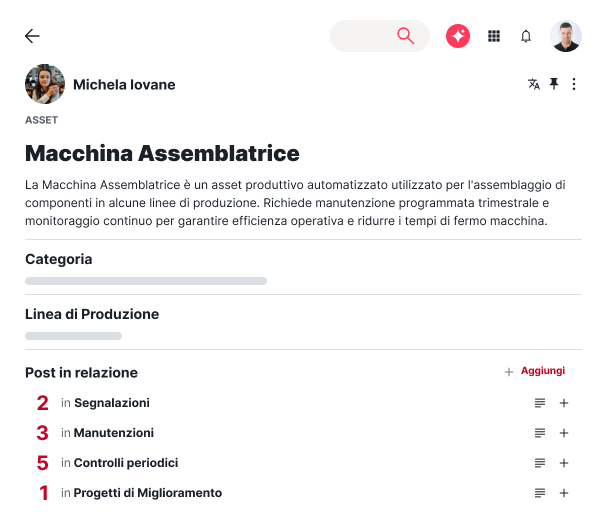Add a new Progetti di Miglioramento post

coord(564,493)
